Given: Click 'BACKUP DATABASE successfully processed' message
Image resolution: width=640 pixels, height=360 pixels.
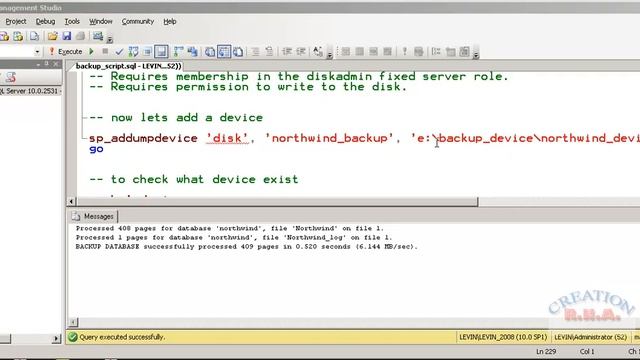Looking at the screenshot, I should (x=247, y=247).
